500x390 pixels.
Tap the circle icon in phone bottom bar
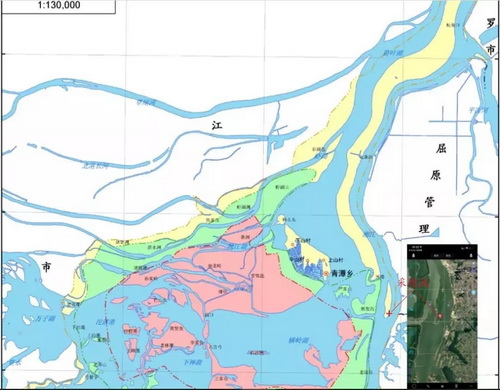[x=414, y=386]
